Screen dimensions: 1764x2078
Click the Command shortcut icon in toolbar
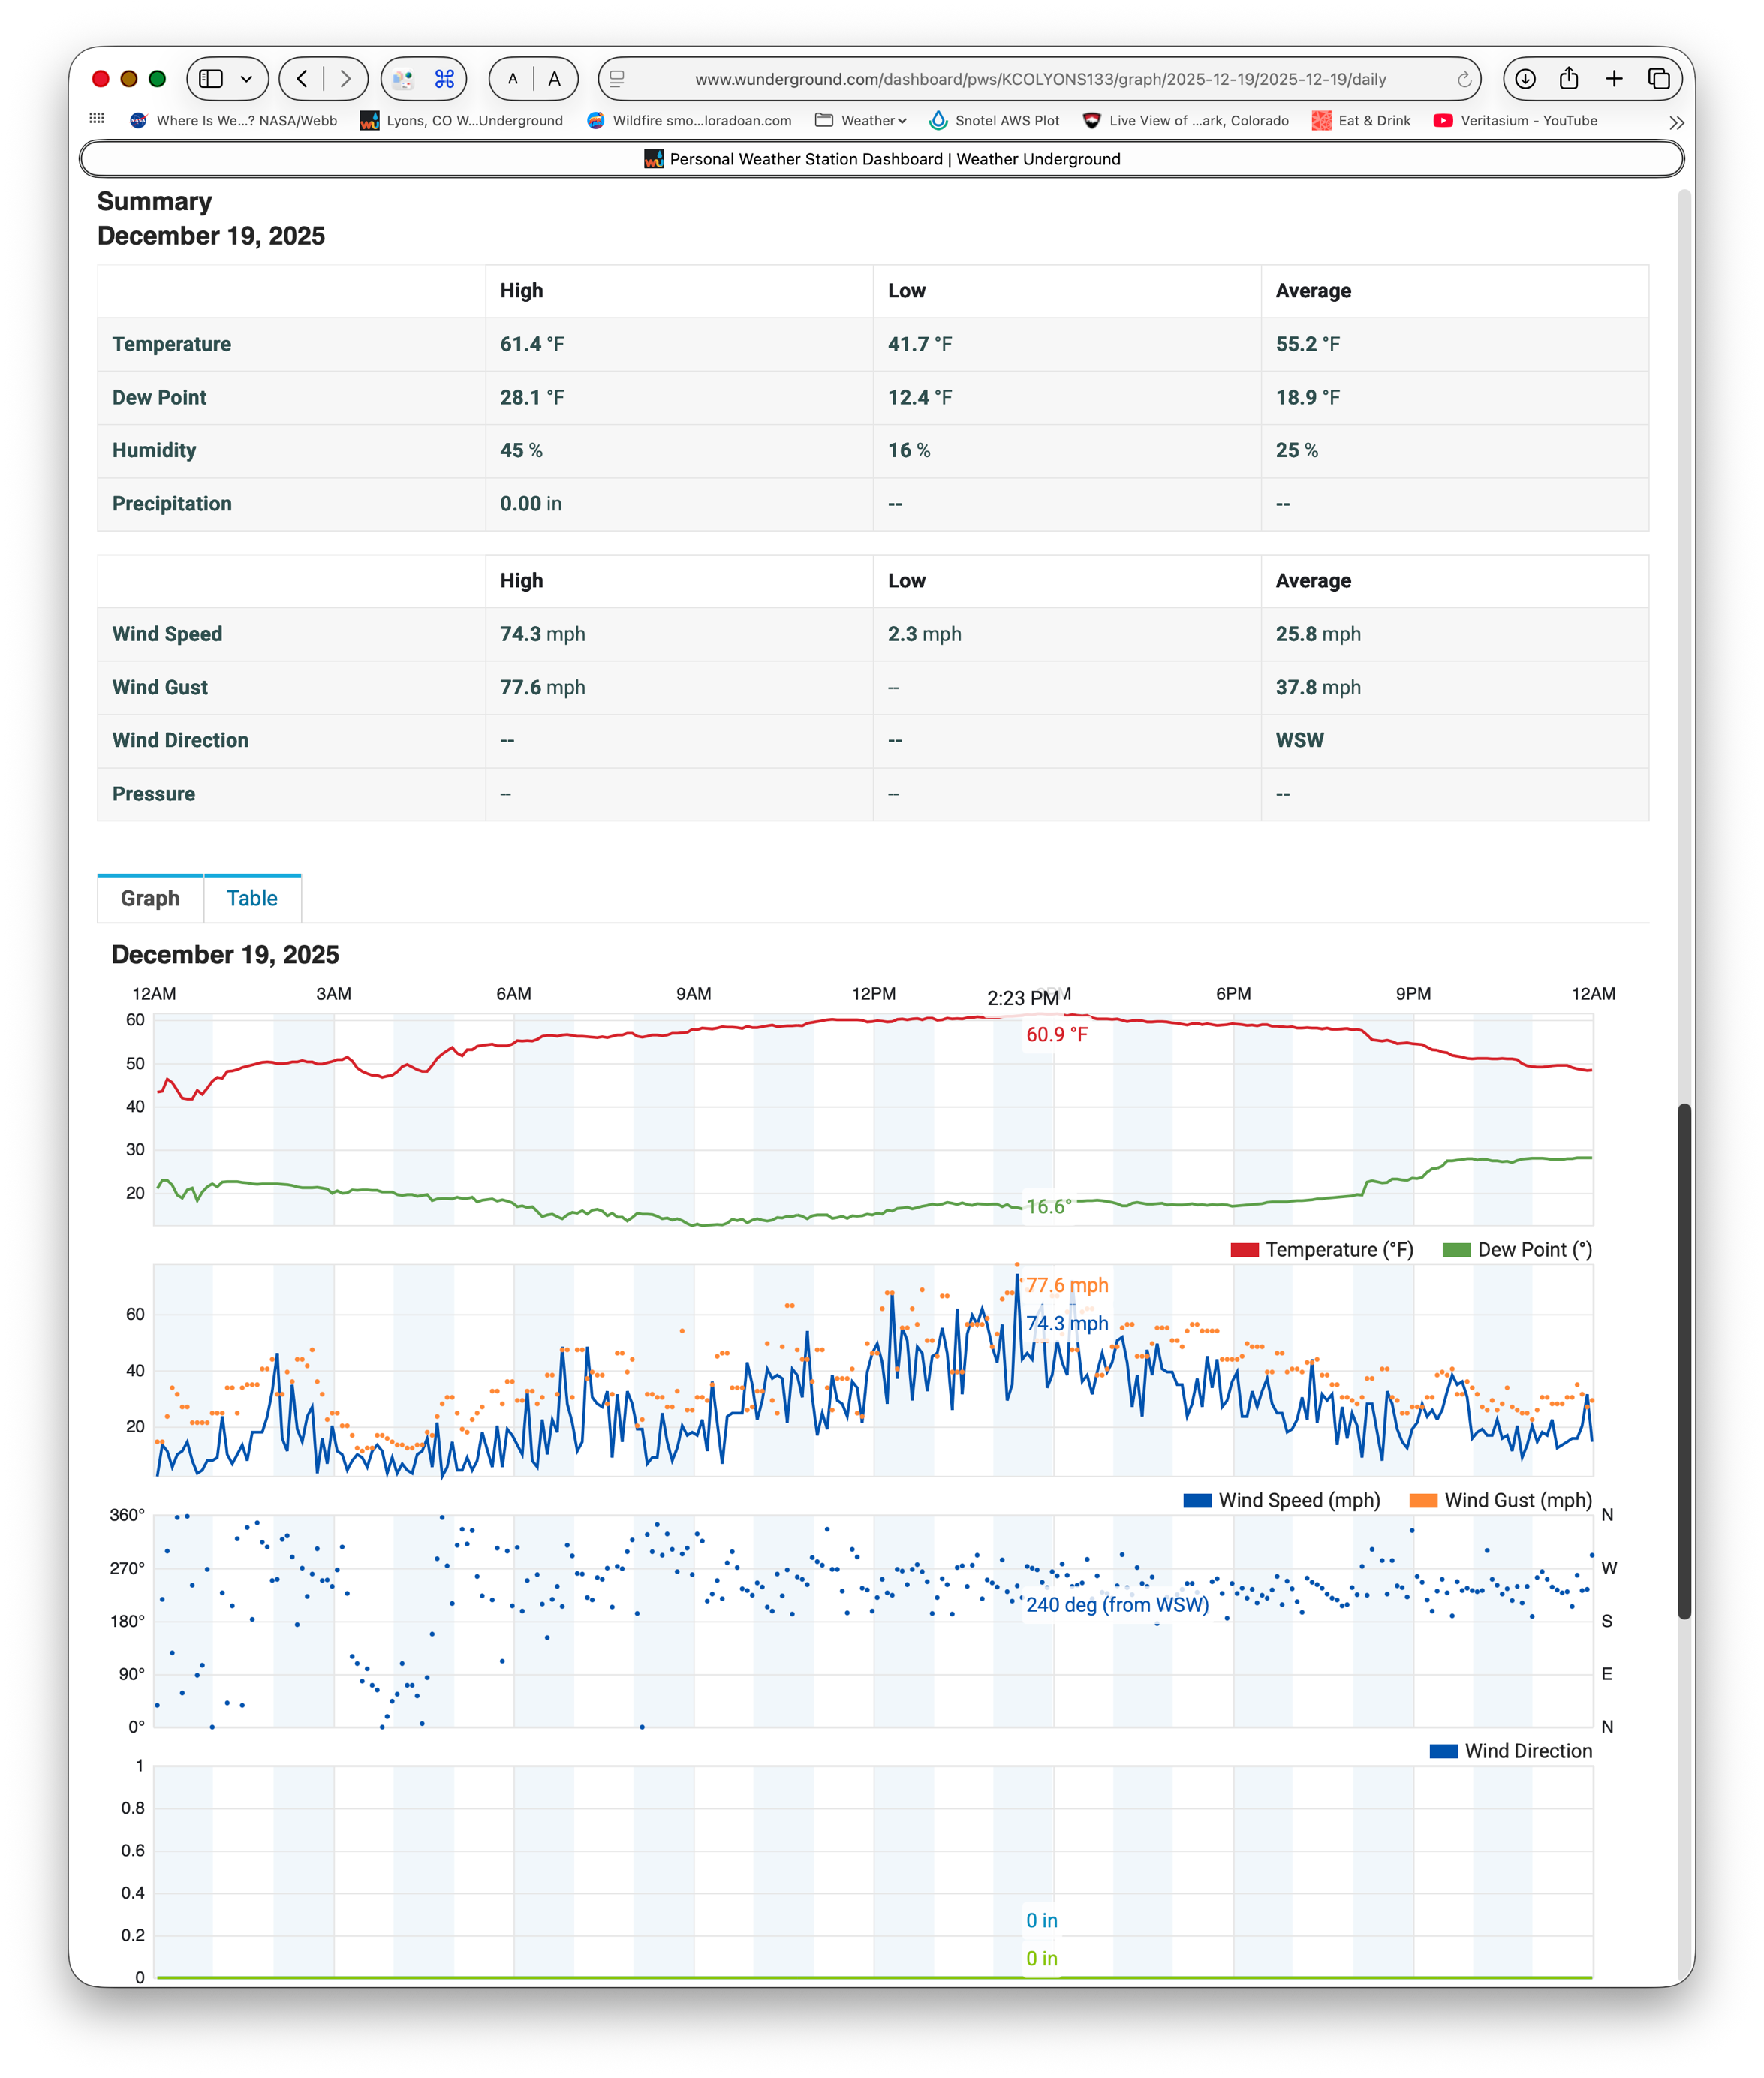click(x=444, y=79)
